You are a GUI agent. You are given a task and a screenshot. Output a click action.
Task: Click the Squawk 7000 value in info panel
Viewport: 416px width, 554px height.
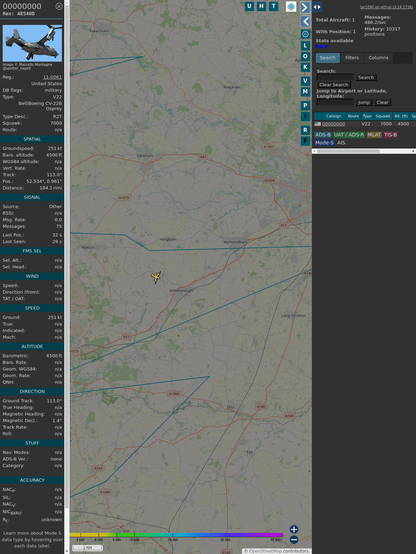click(x=56, y=123)
